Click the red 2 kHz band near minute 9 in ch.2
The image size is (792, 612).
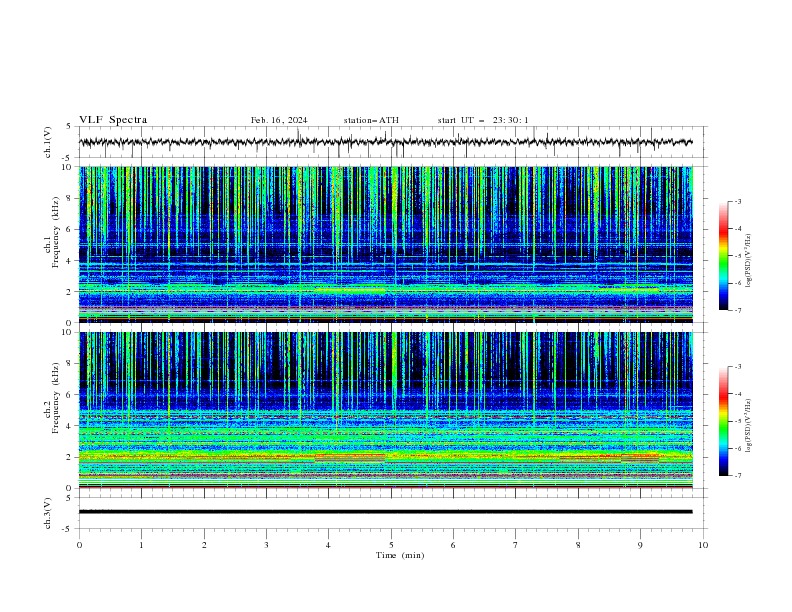[639, 458]
